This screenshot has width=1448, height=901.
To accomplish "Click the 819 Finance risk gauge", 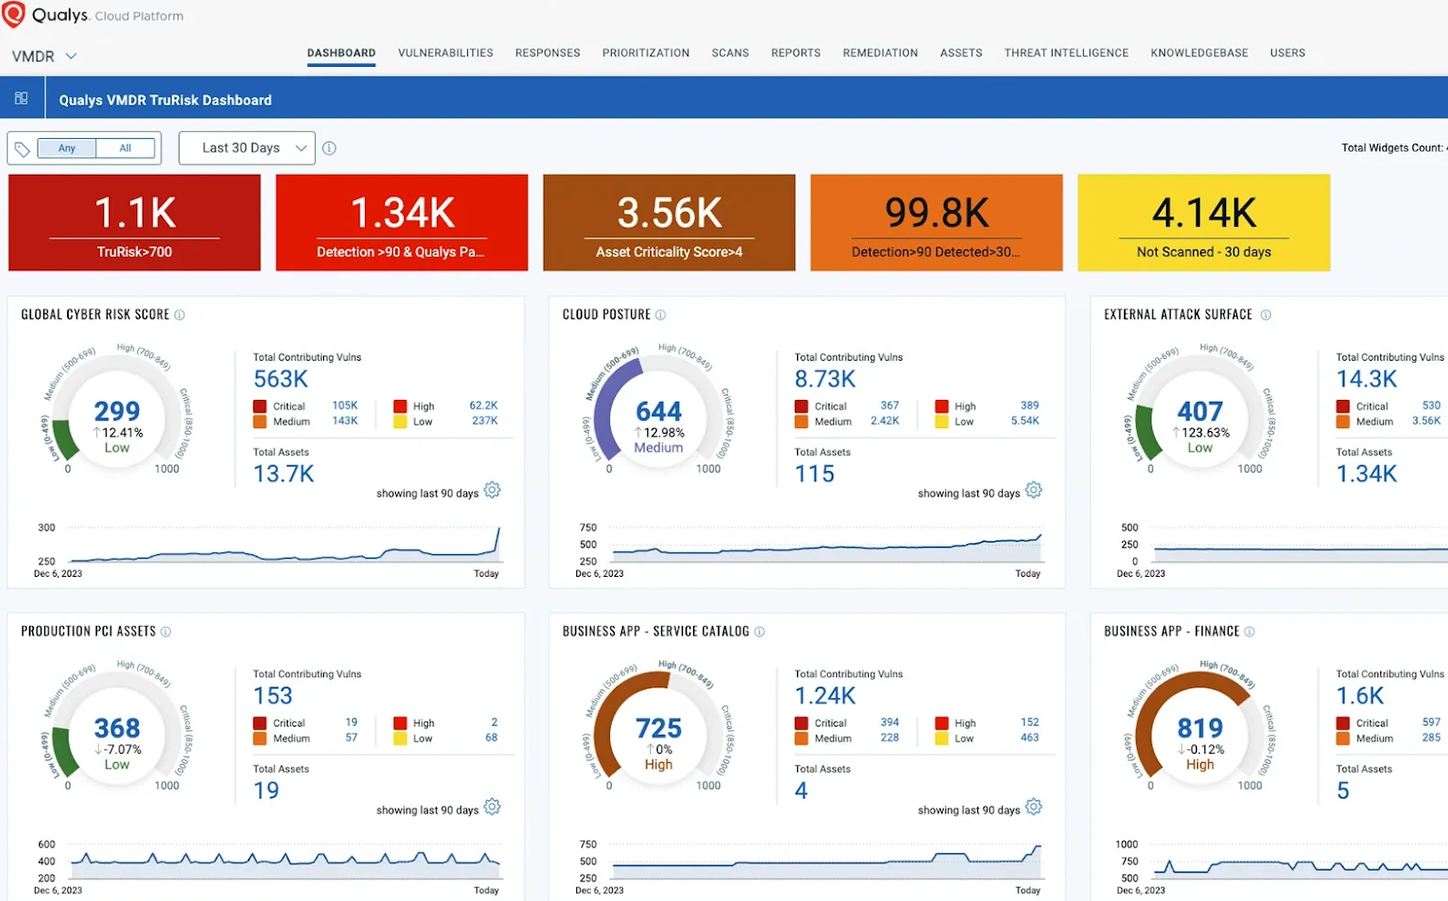I will coord(1200,728).
